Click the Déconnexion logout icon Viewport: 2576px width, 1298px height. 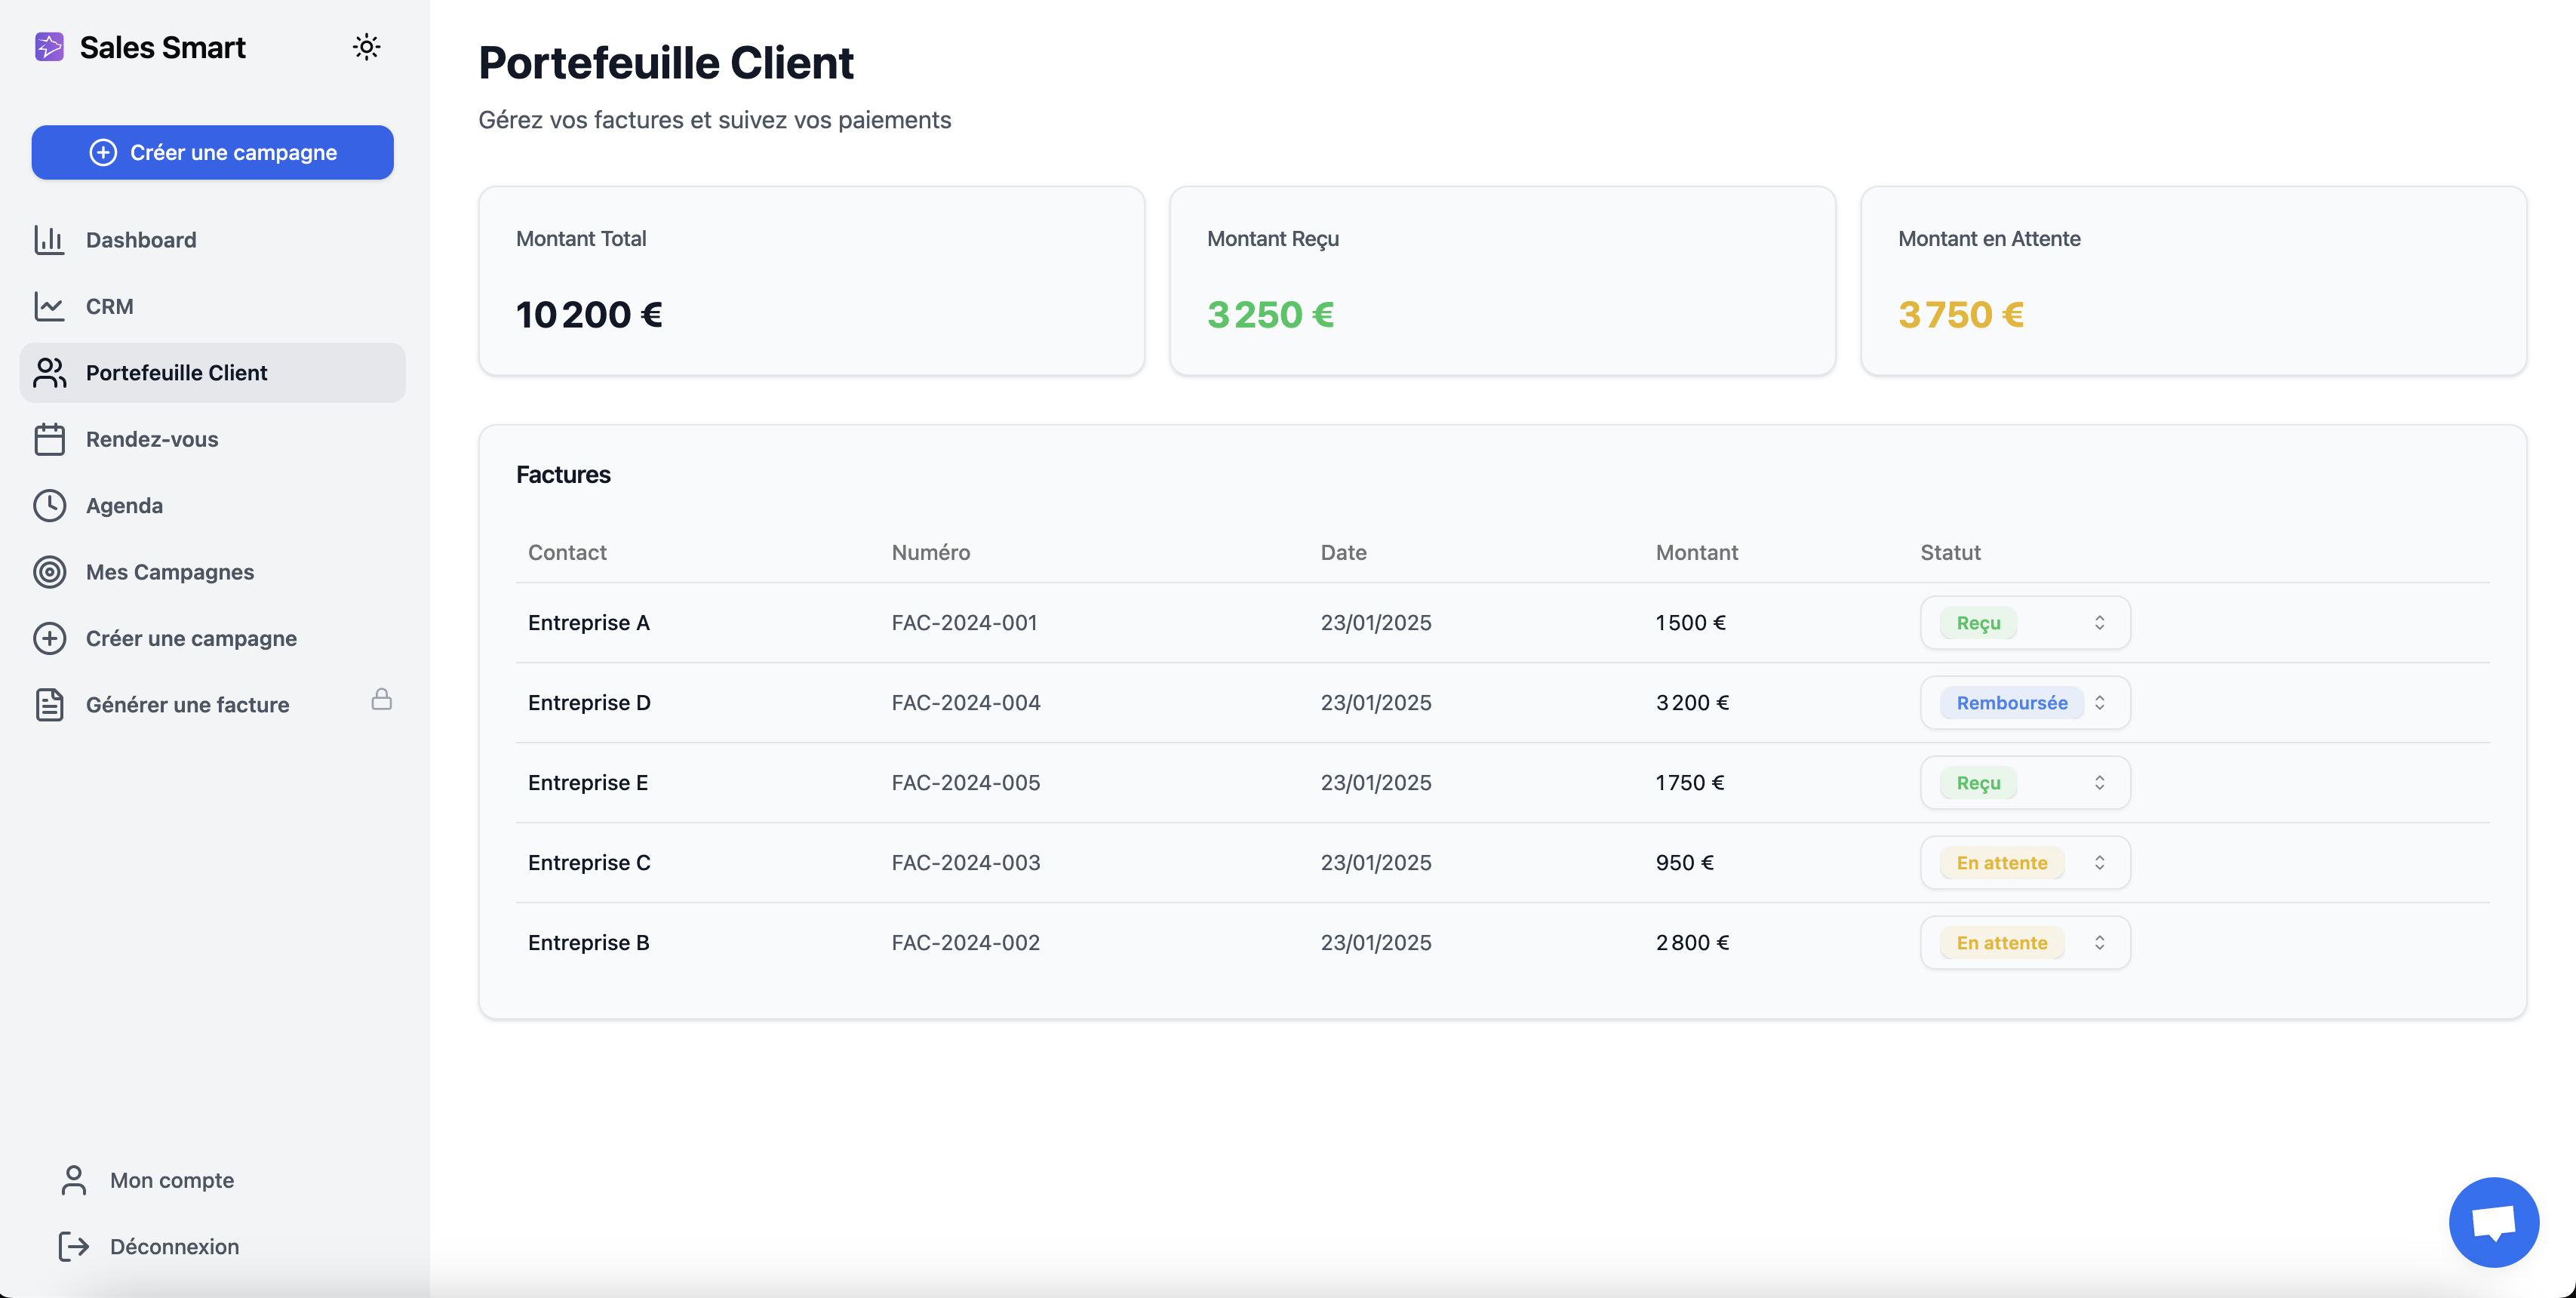click(74, 1246)
